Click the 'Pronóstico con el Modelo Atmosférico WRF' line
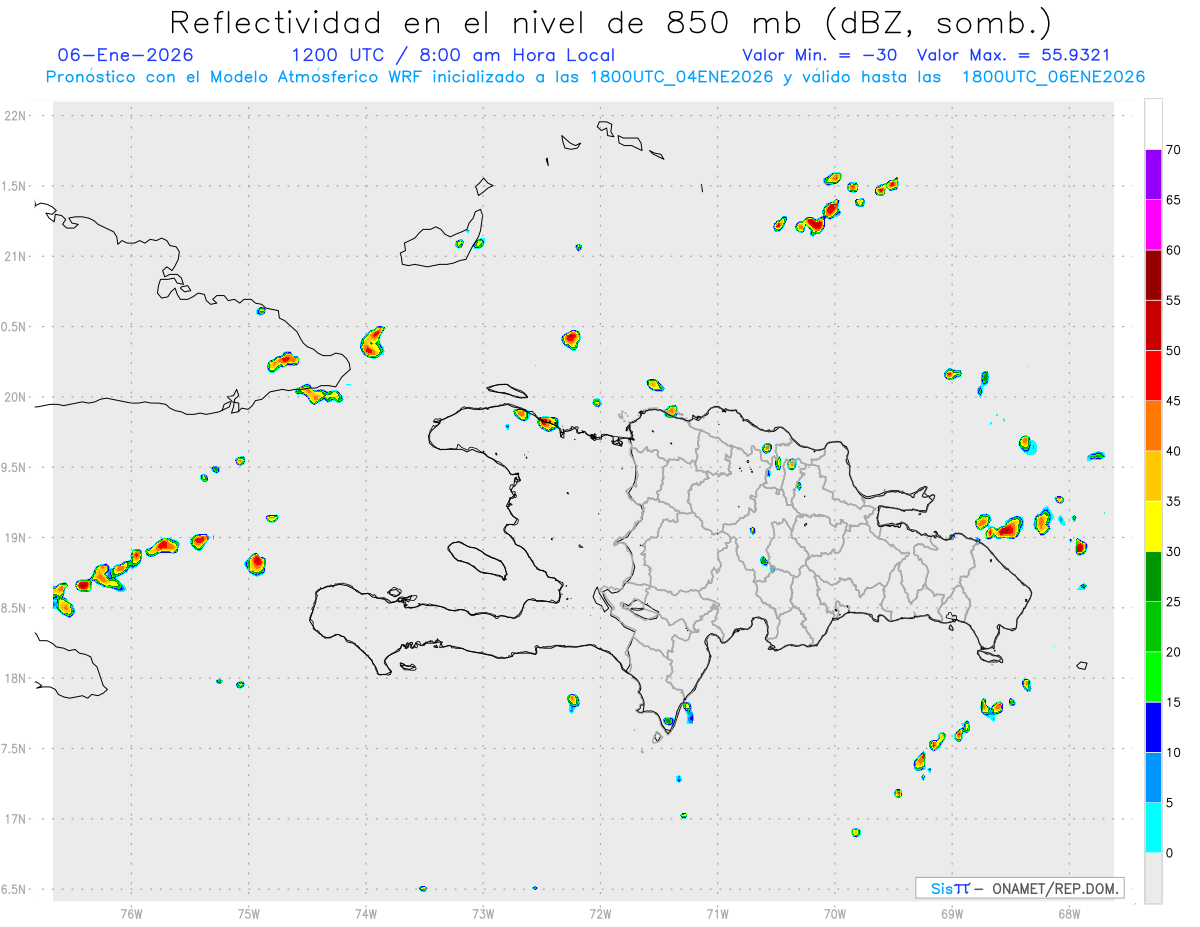This screenshot has height=927, width=1200. (595, 77)
